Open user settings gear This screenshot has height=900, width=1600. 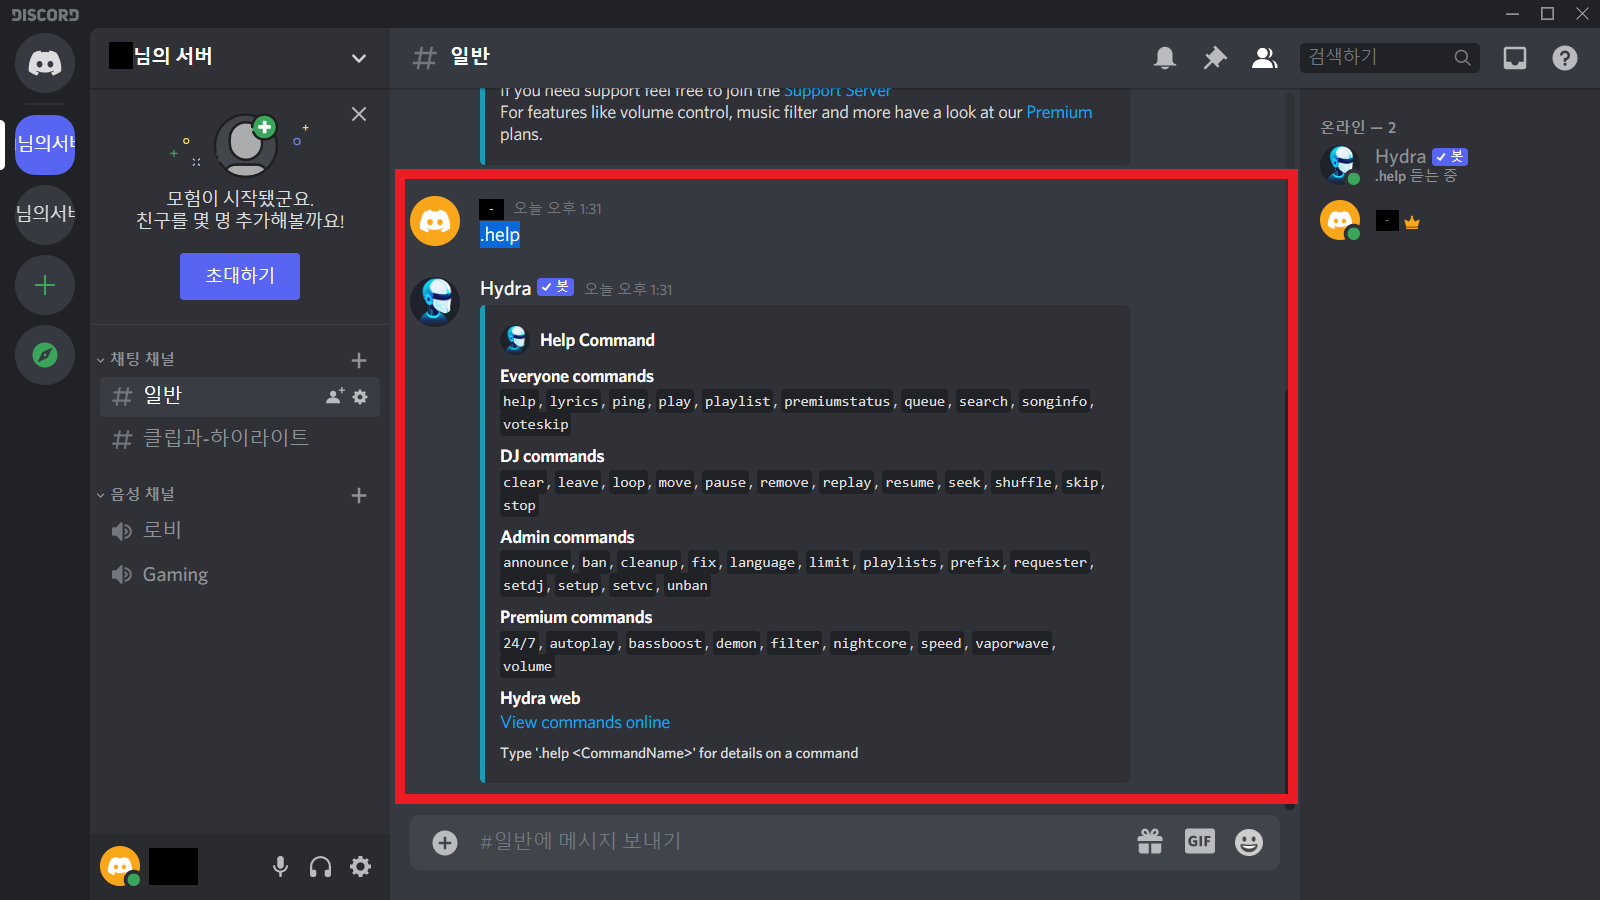point(361,867)
